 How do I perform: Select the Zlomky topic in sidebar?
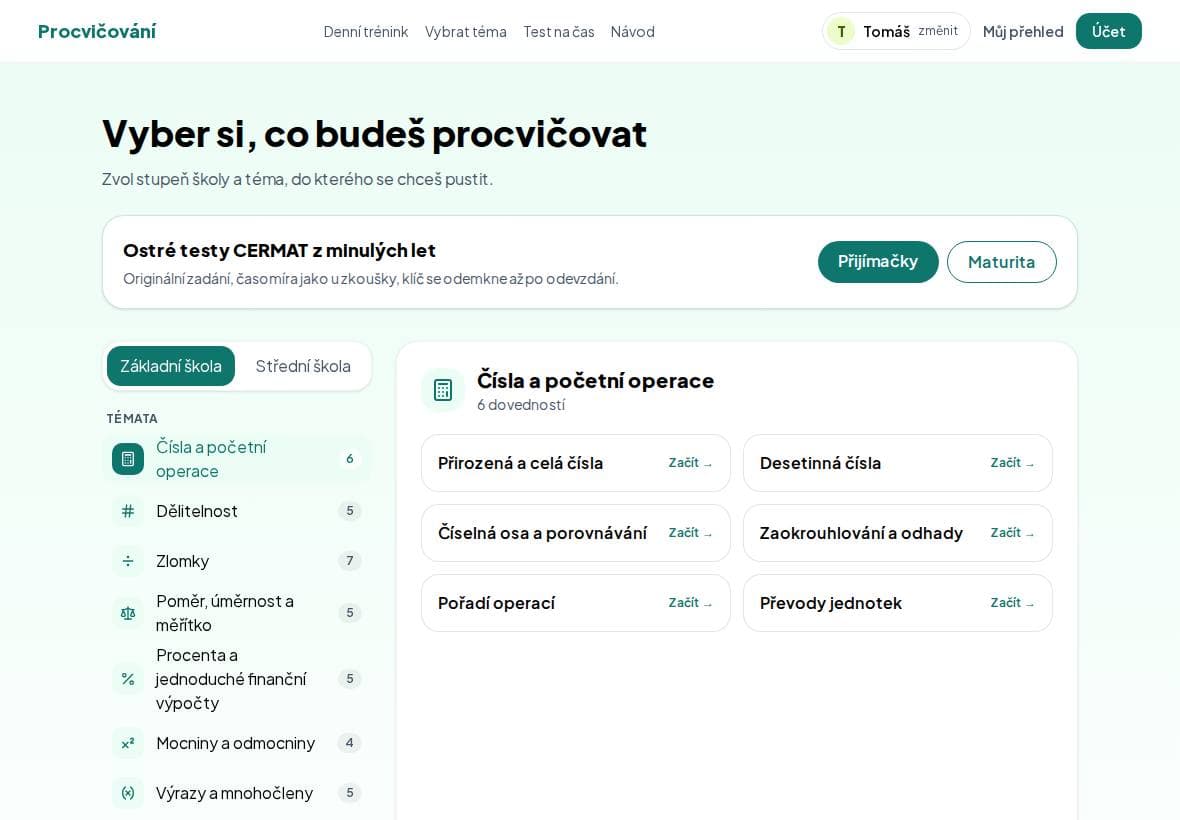(237, 561)
